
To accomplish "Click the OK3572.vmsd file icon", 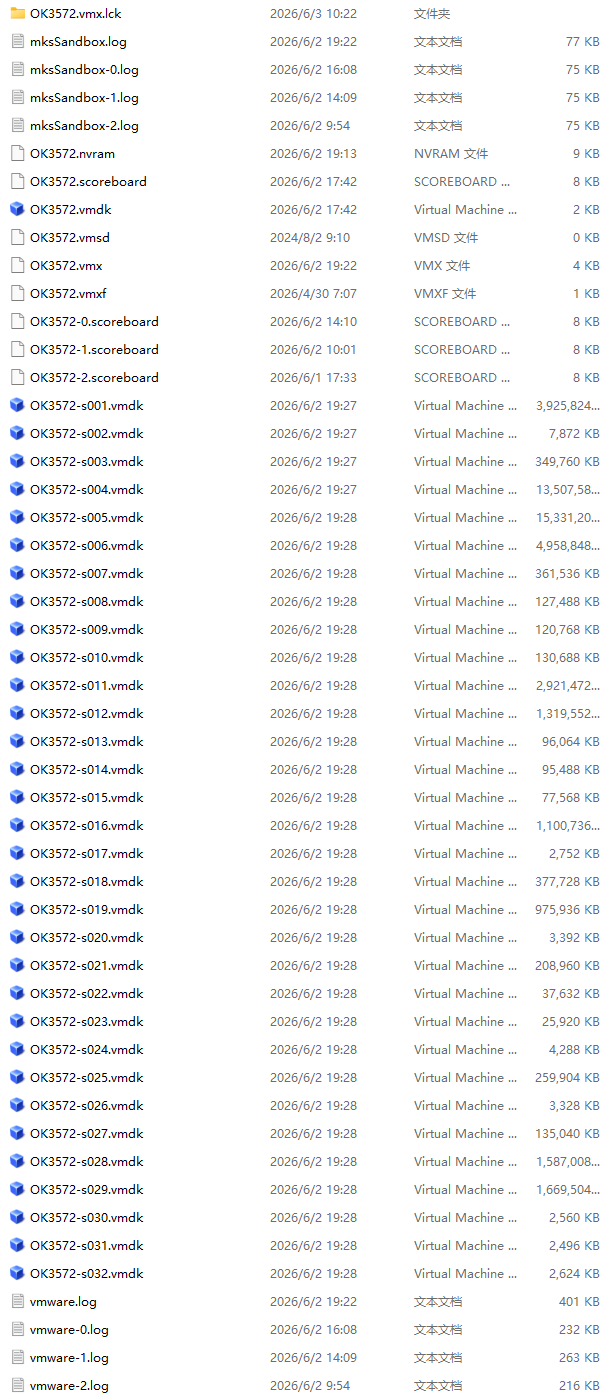I will coord(17,238).
